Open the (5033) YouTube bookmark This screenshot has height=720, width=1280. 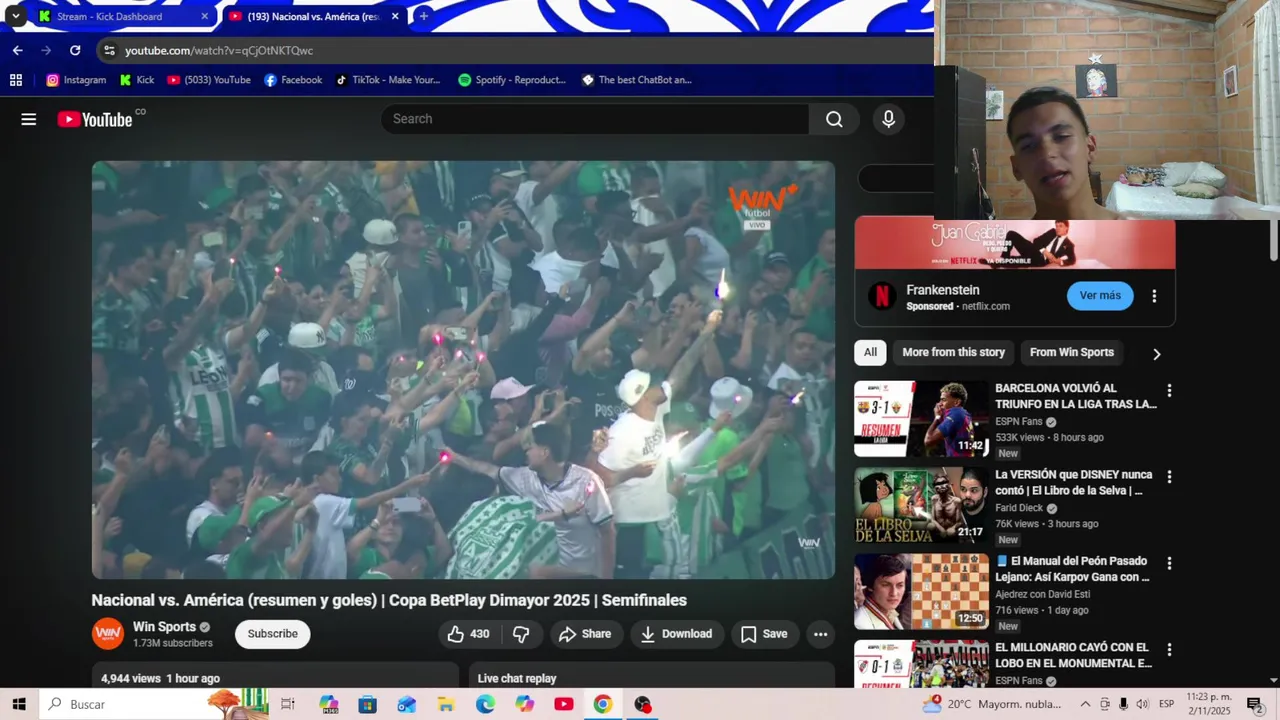point(209,80)
